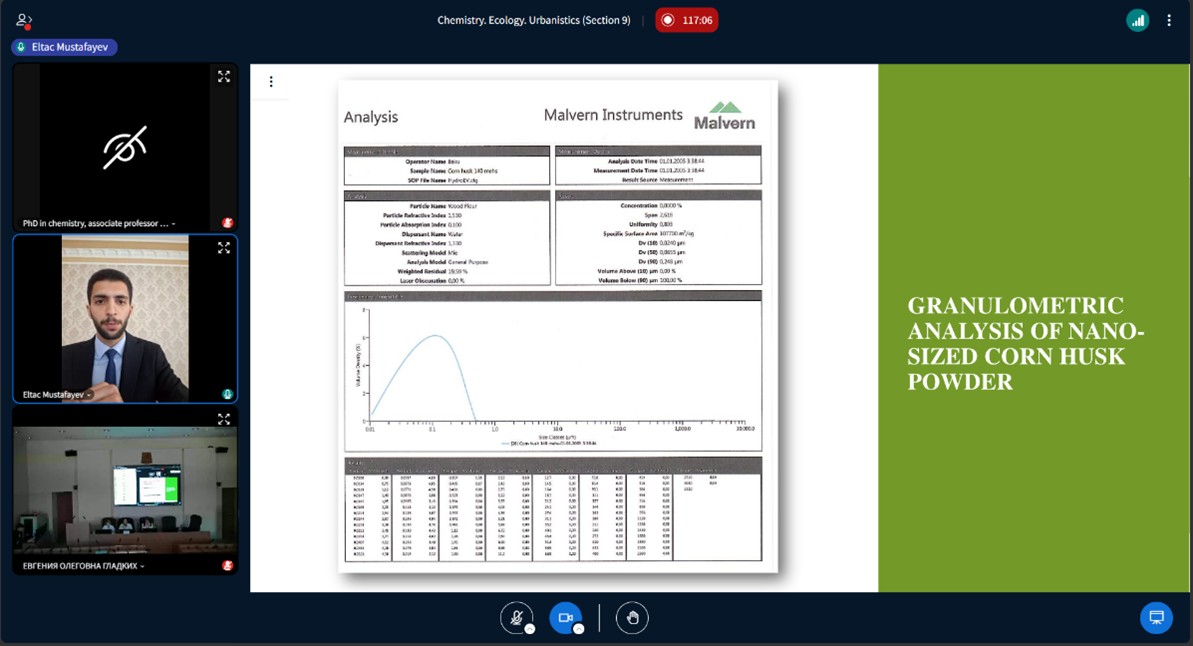The width and height of the screenshot is (1193, 646).
Task: Open the users list panel icon
Action: tap(24, 20)
